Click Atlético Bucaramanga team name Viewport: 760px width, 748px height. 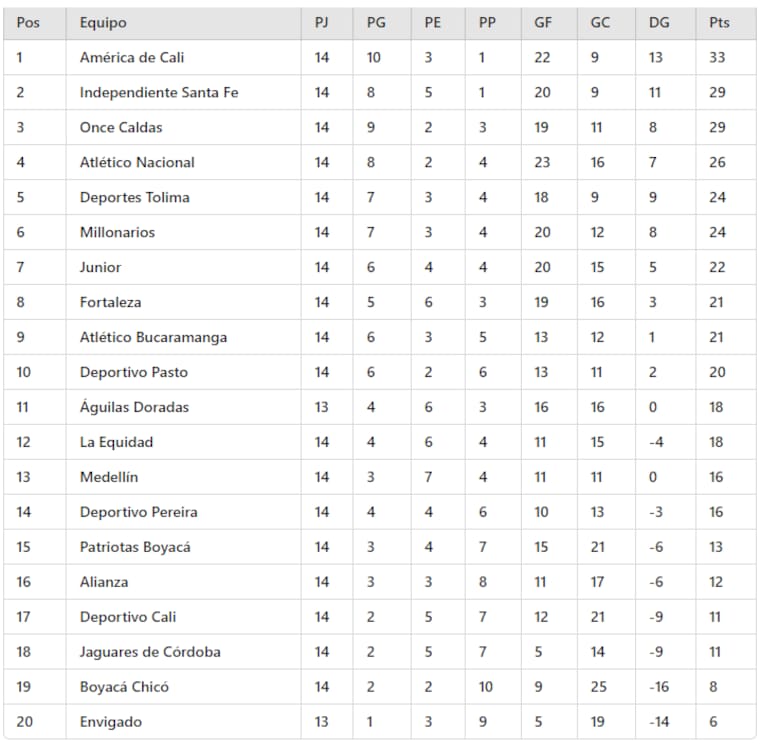pos(153,338)
